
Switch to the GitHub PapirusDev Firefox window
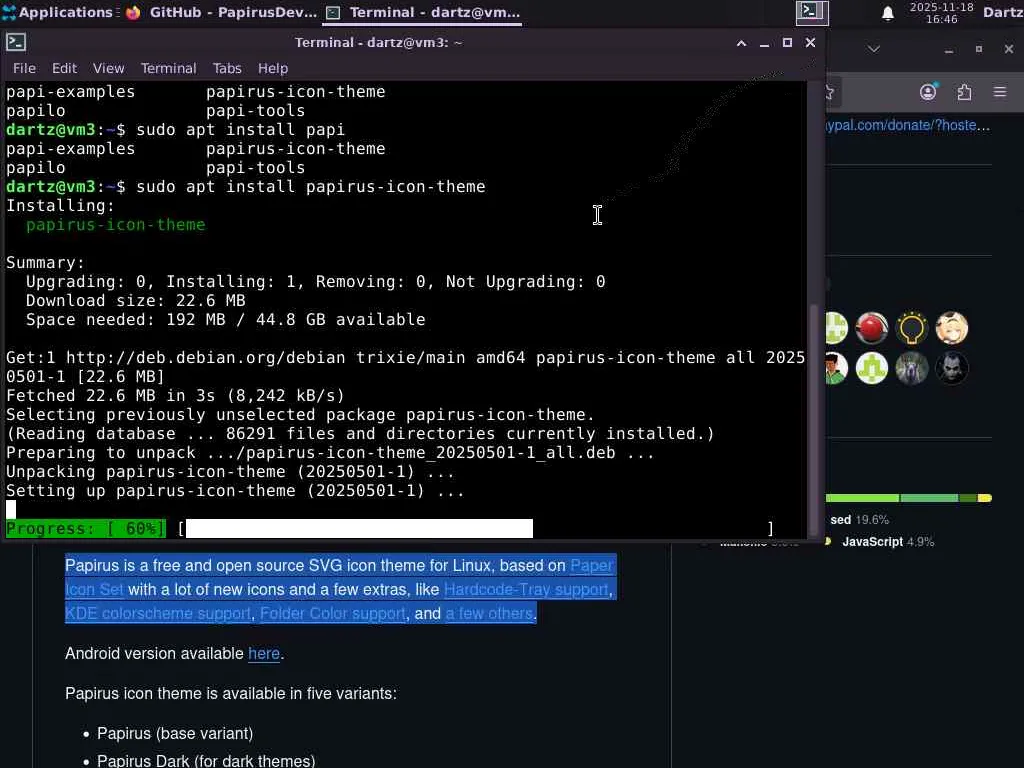[x=221, y=12]
